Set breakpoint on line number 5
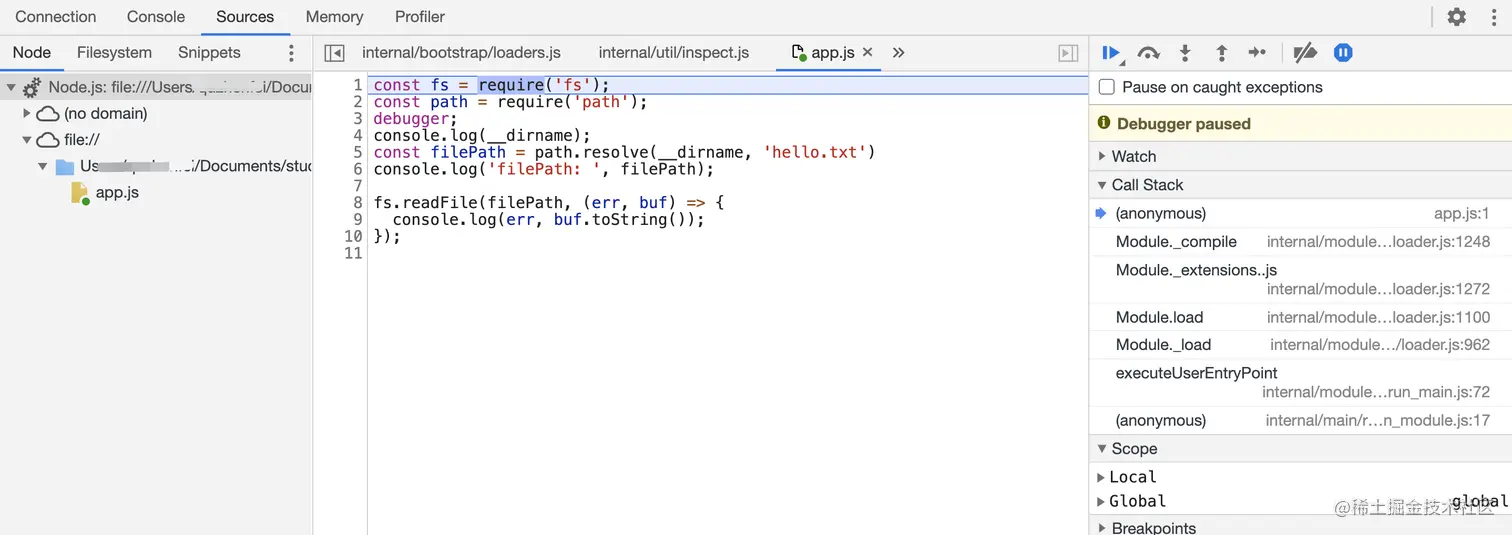Screen dimensions: 1512x535 [x=357, y=152]
